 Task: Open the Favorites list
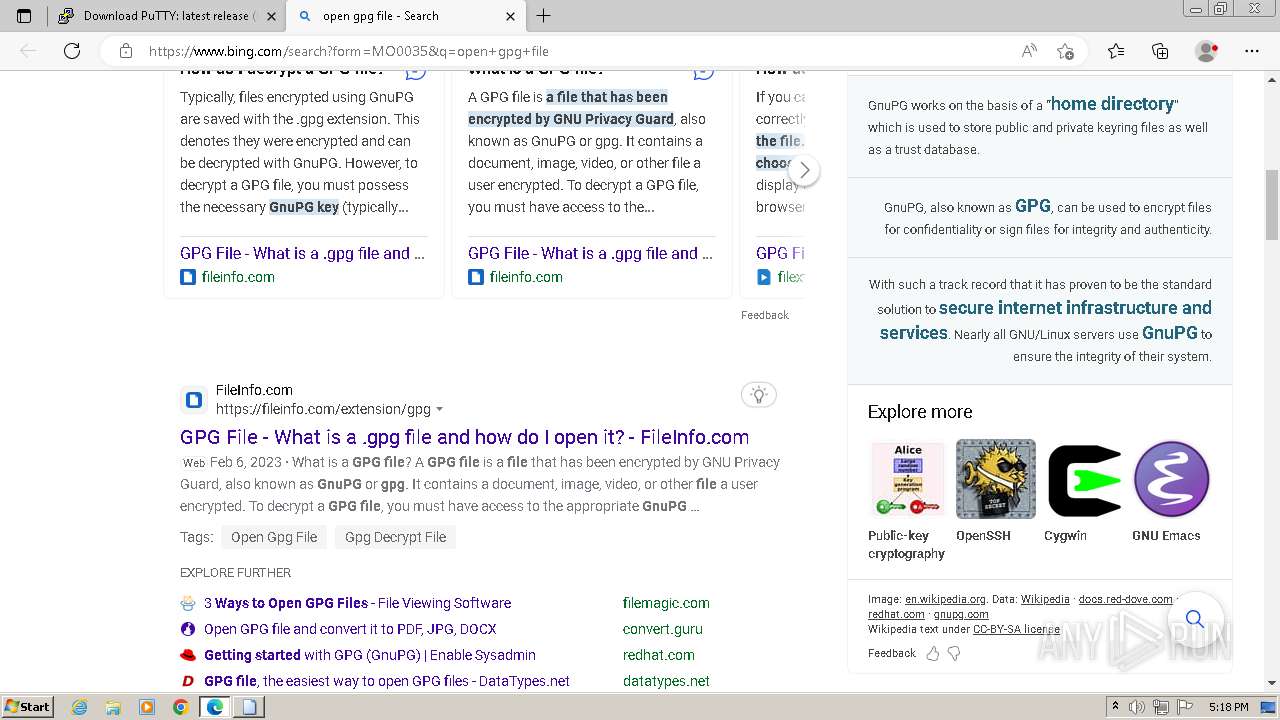tap(1116, 51)
